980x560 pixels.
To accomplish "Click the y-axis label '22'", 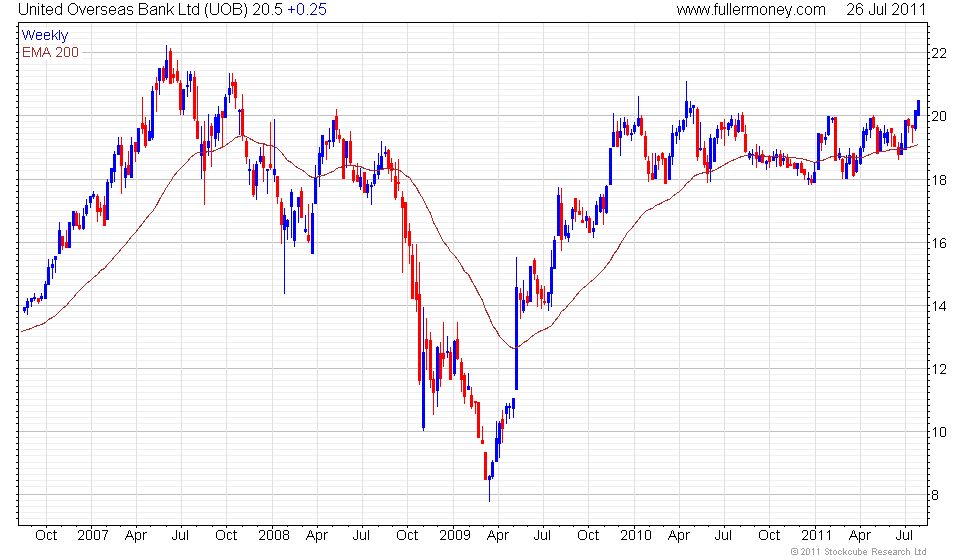I will click(939, 54).
